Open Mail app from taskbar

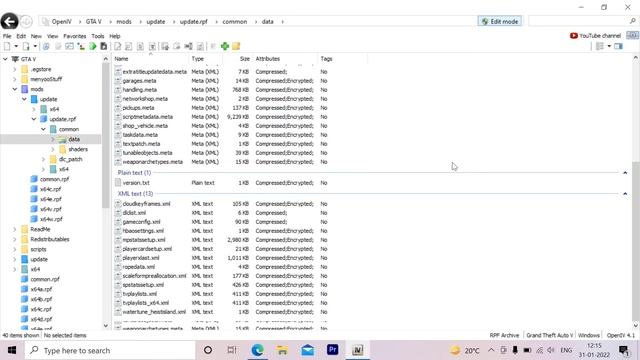tap(307, 350)
